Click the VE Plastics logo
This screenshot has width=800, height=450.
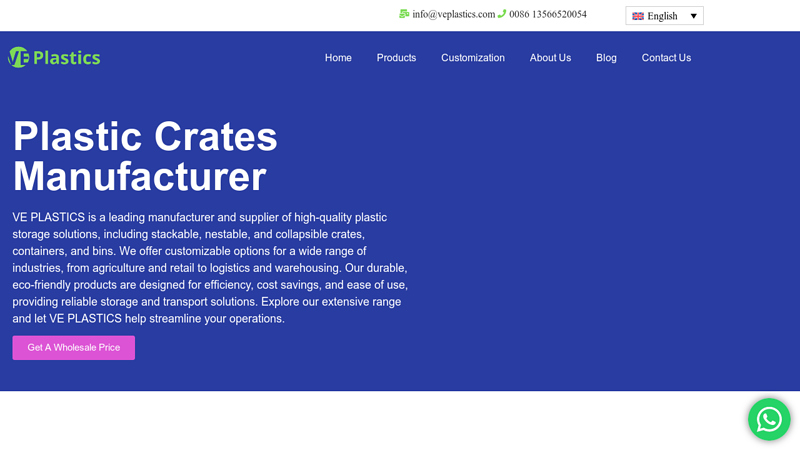pos(54,58)
